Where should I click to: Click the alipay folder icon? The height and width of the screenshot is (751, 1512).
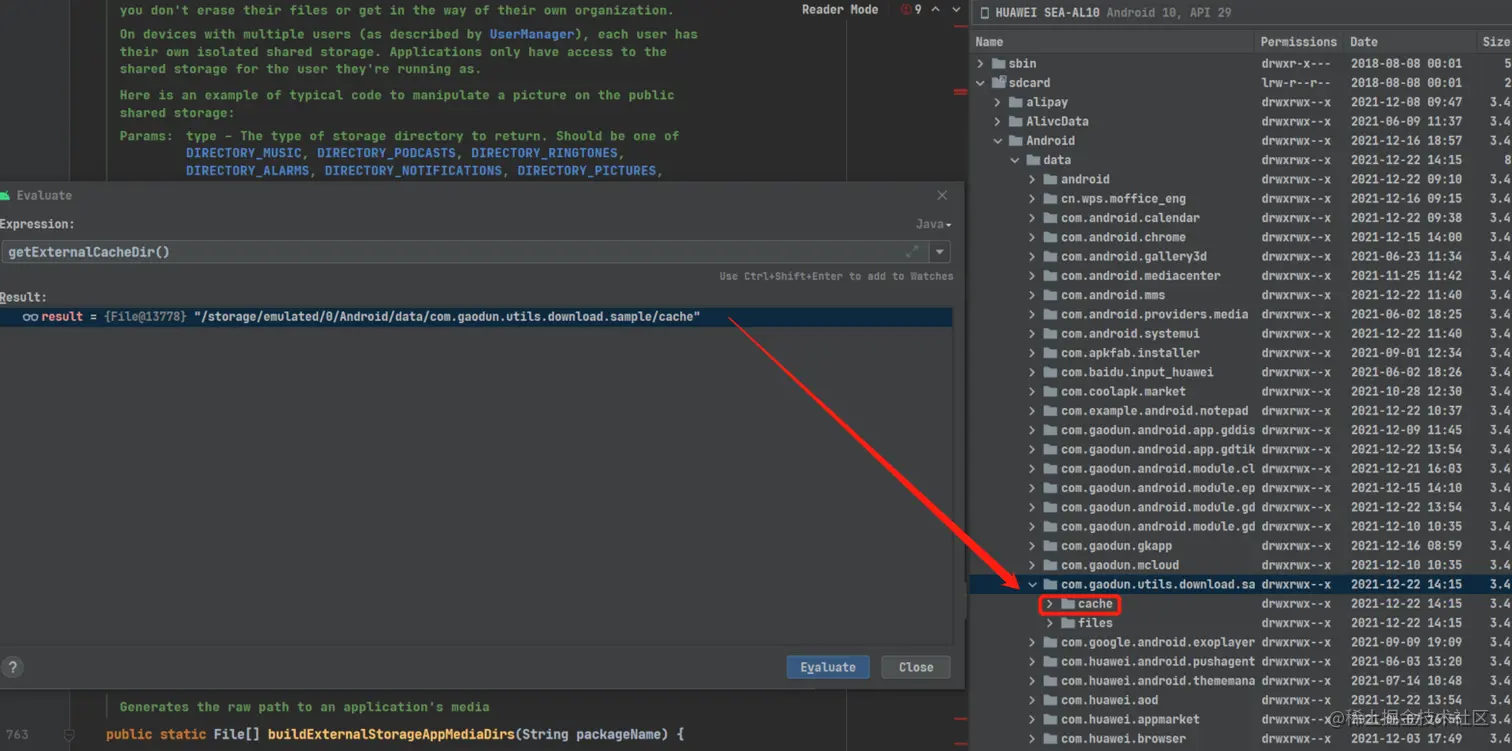pyautogui.click(x=1016, y=102)
